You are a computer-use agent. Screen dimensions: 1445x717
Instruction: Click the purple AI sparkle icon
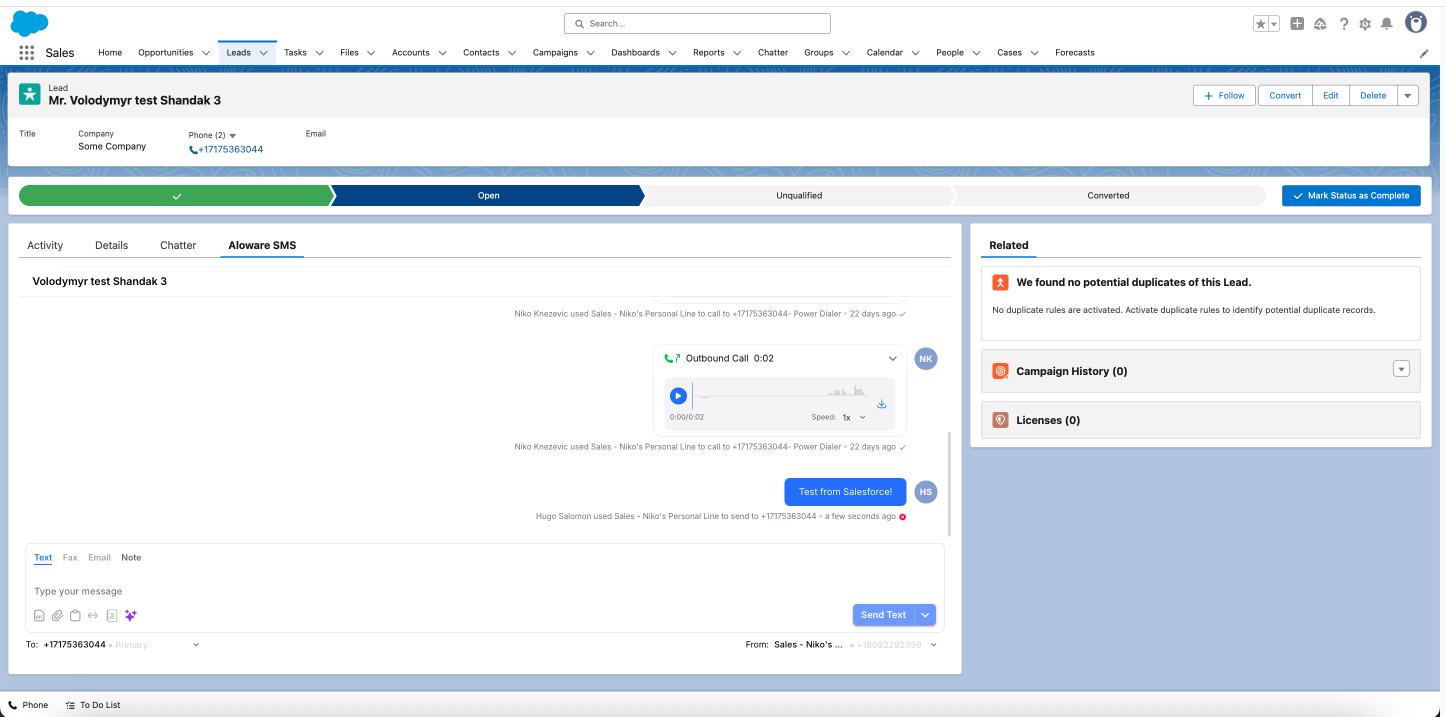point(130,615)
